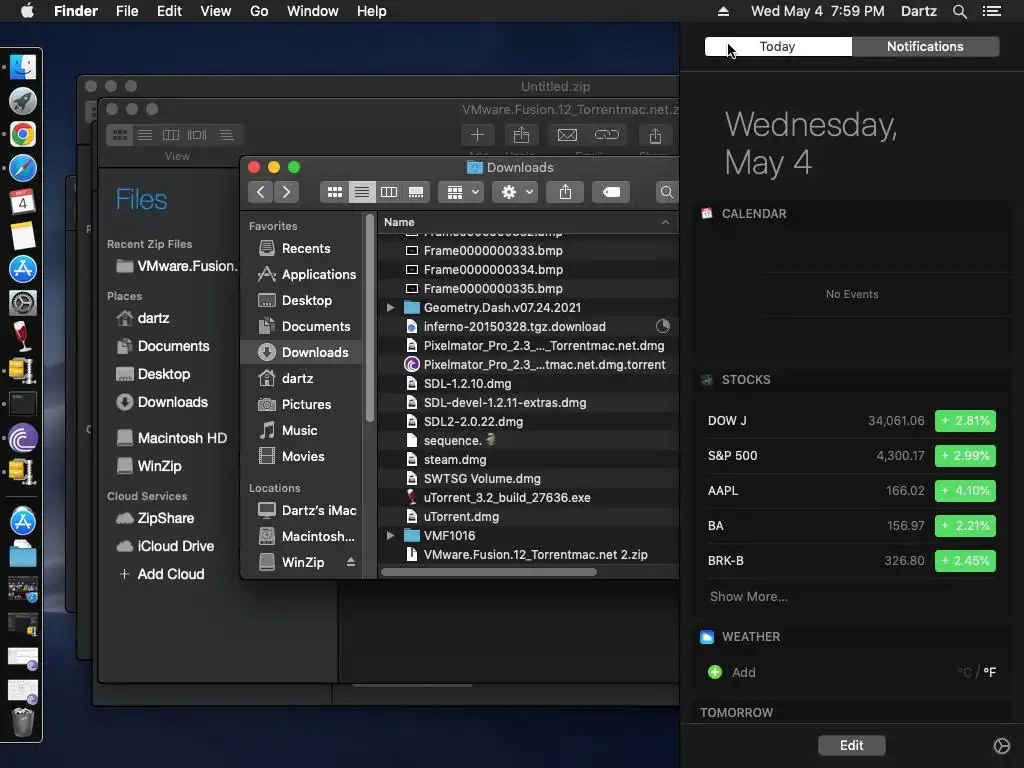
Task: Open Notification Center settings gear
Action: (1001, 746)
